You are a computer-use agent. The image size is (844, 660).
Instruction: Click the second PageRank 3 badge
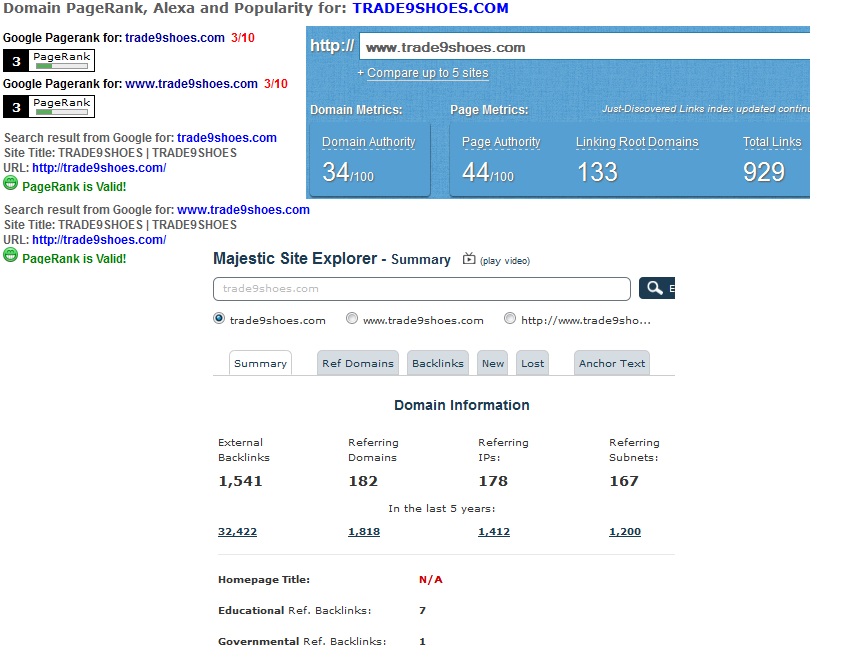pos(49,106)
